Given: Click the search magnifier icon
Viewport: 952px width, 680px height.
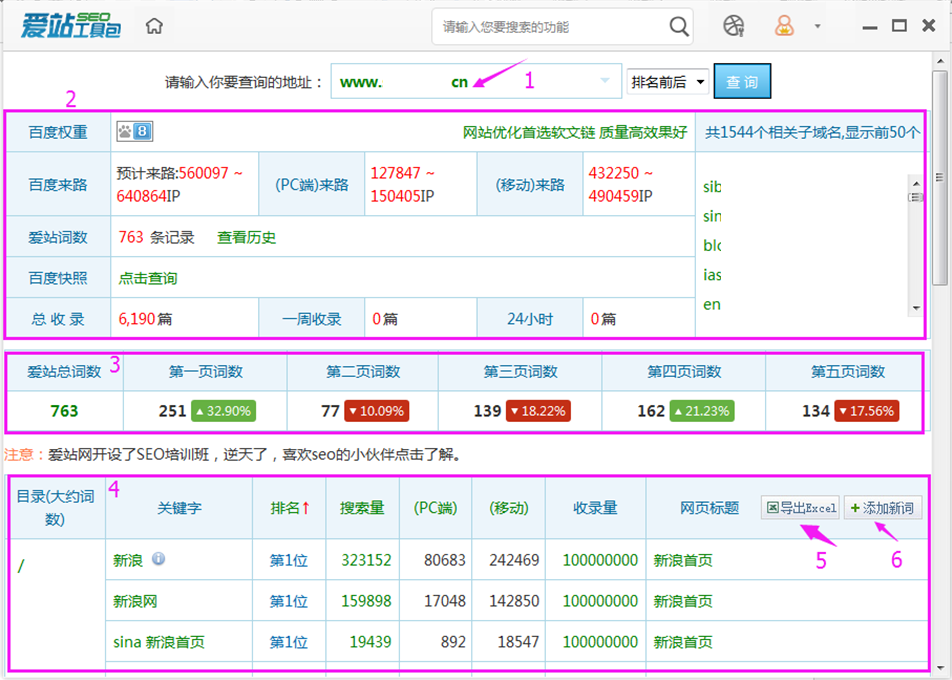Looking at the screenshot, I should 678,27.
